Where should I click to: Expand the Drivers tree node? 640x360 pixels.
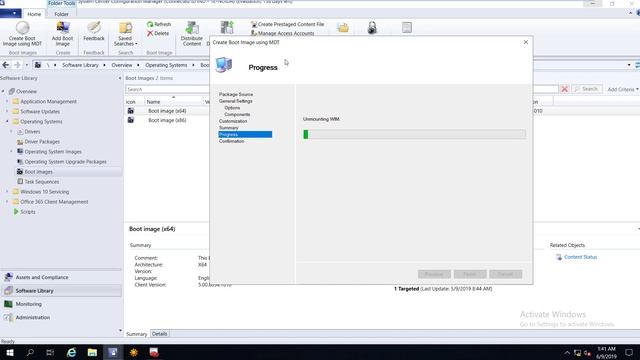[11, 131]
